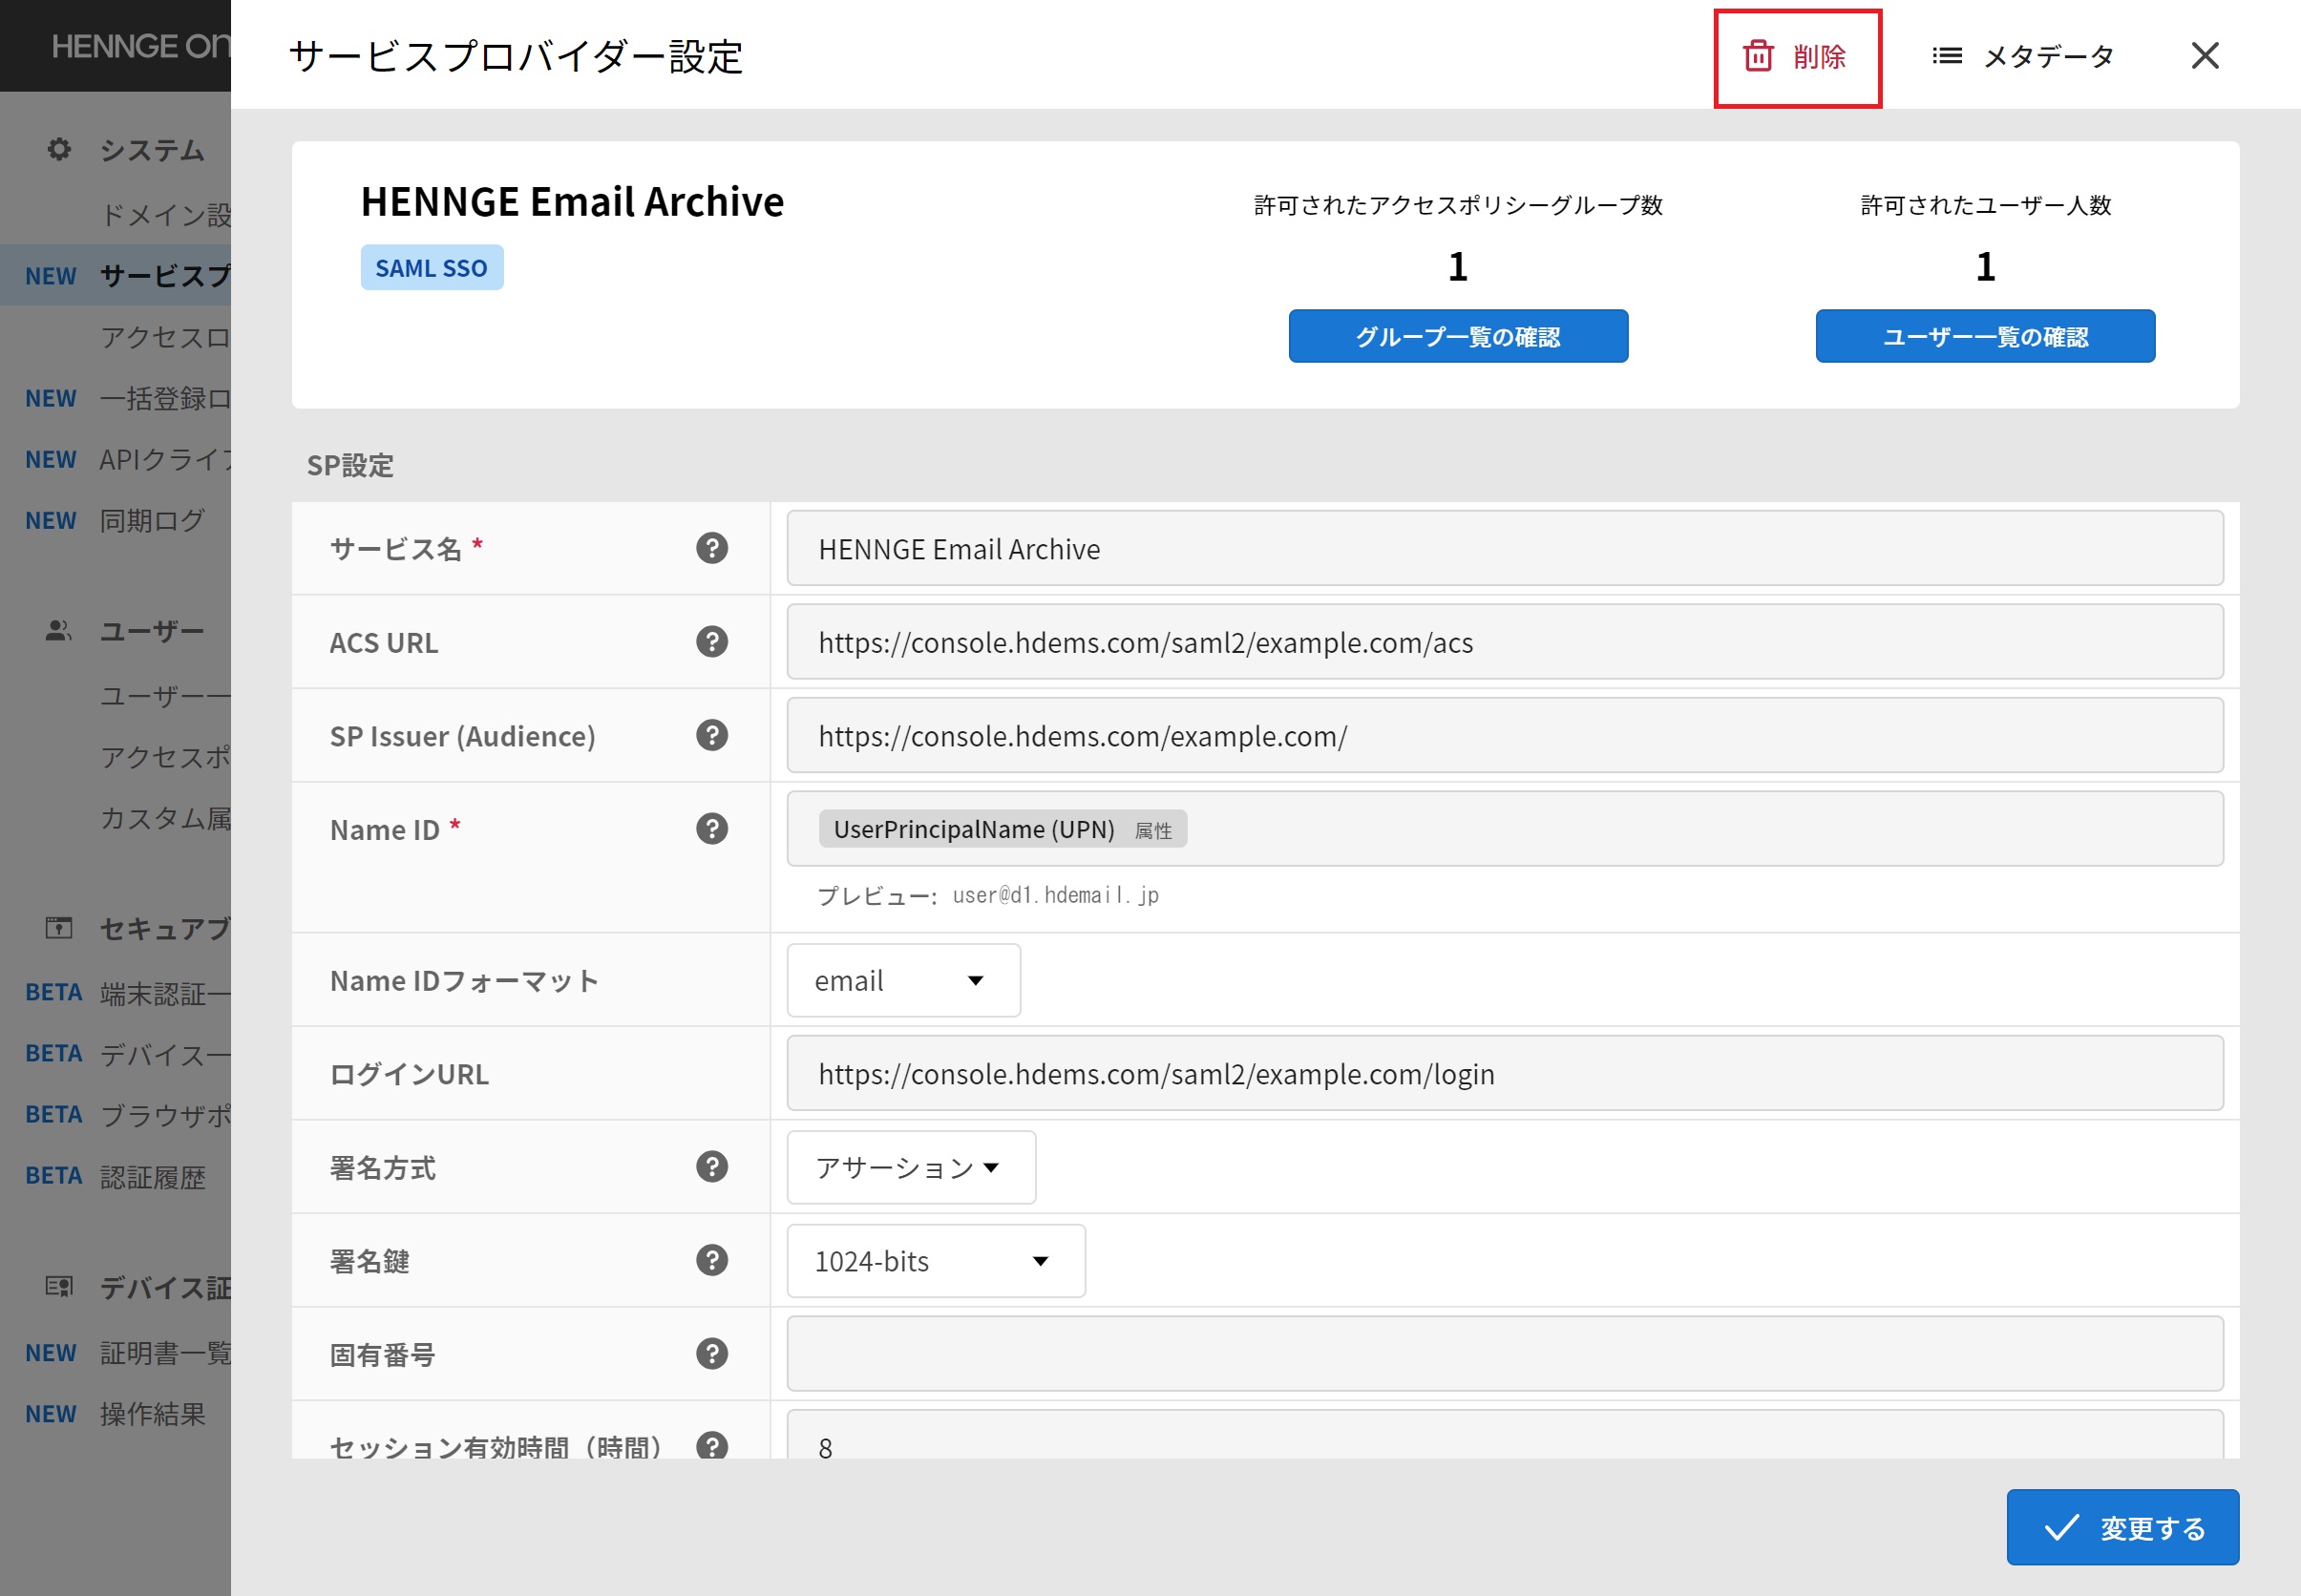Click the サービス名 input field
The height and width of the screenshot is (1596, 2301).
(1505, 549)
